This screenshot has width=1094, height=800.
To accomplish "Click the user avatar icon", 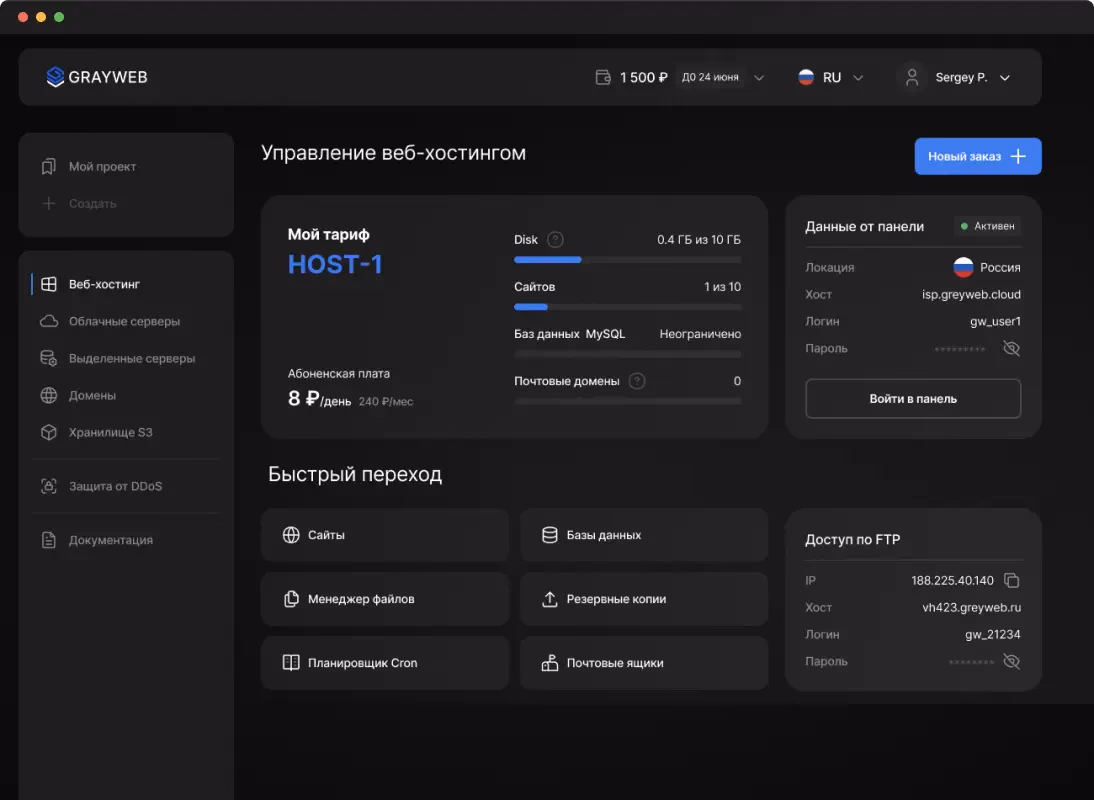I will [x=912, y=77].
